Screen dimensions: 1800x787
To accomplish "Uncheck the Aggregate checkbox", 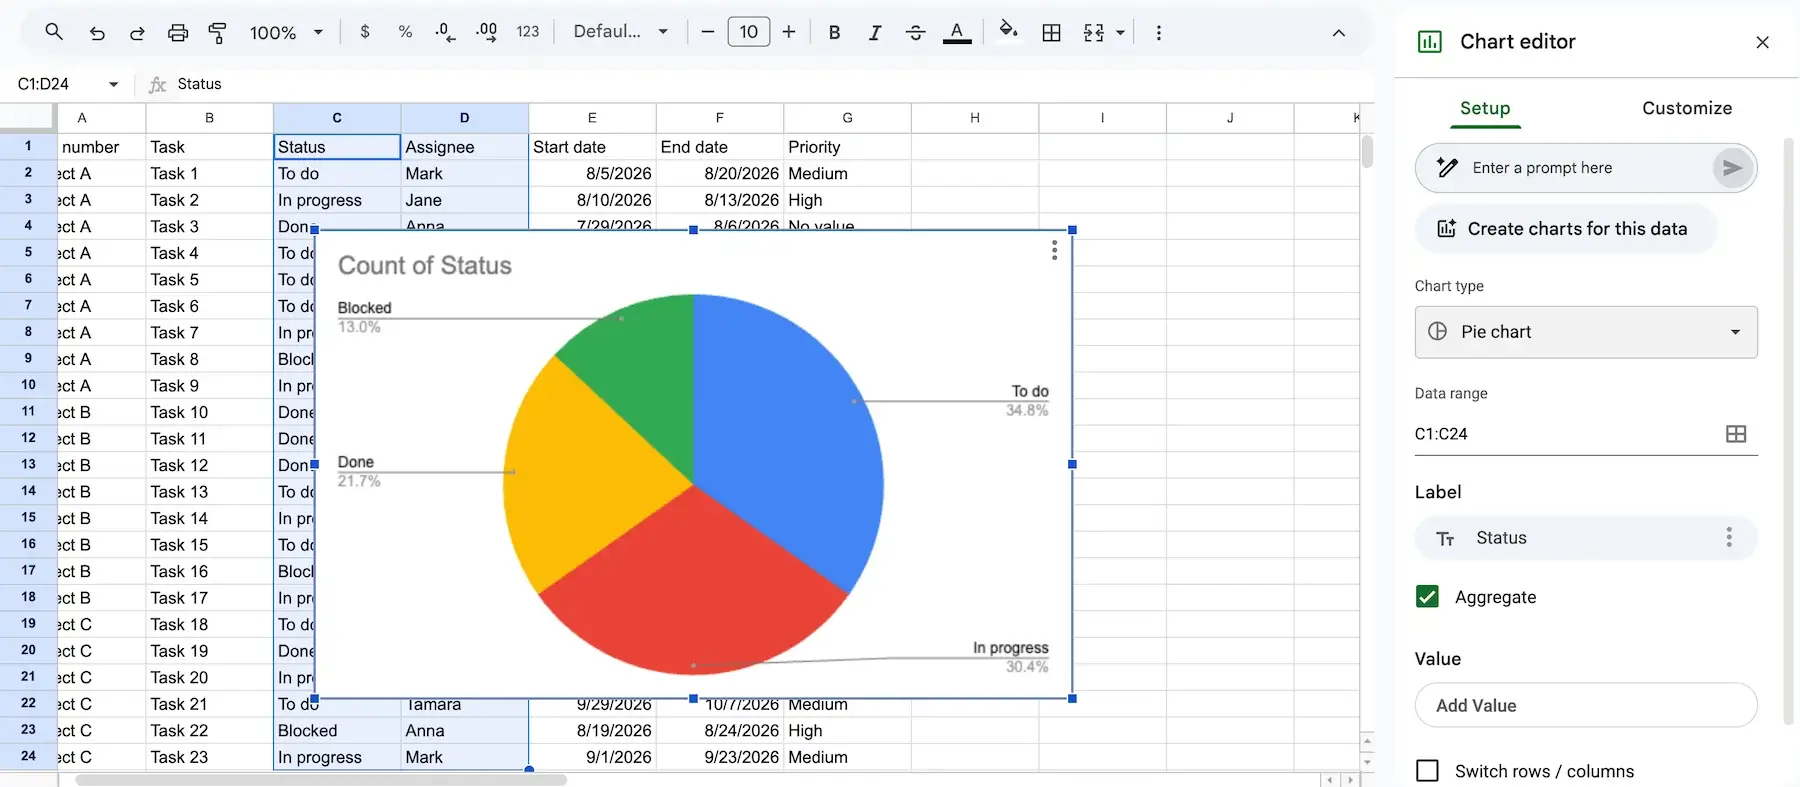I will [x=1428, y=597].
